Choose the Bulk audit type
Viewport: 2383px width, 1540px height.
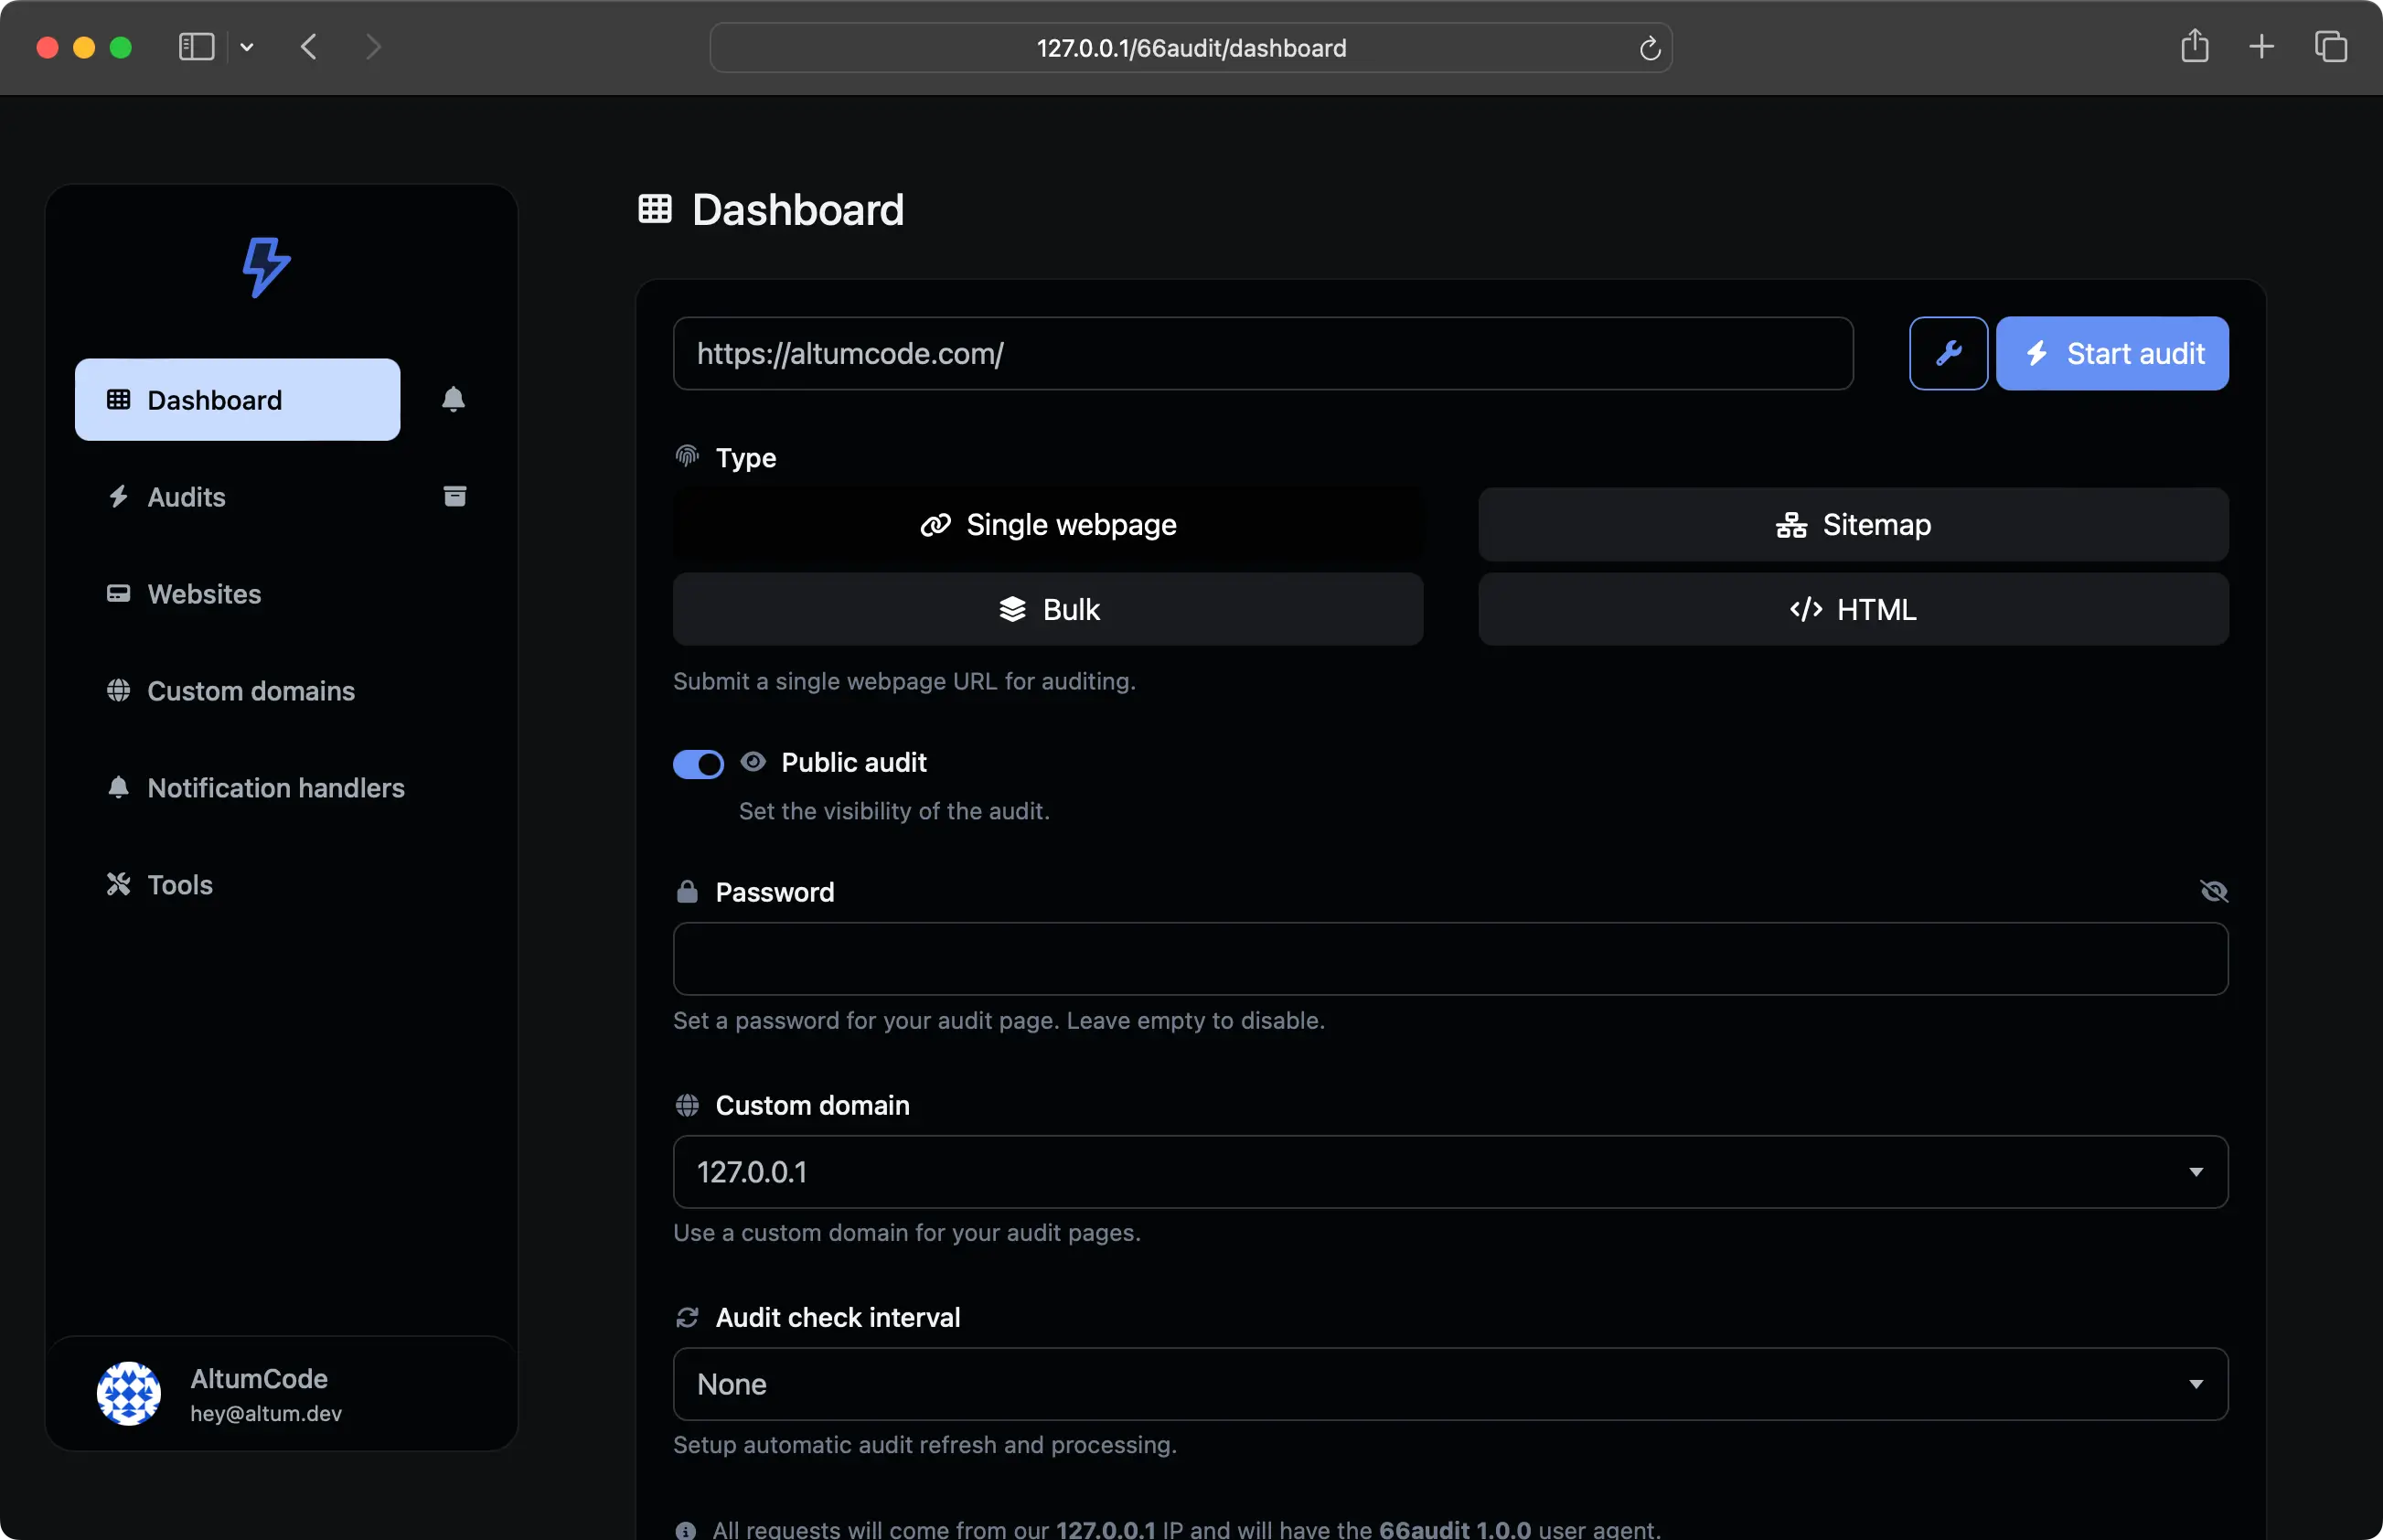[1047, 609]
